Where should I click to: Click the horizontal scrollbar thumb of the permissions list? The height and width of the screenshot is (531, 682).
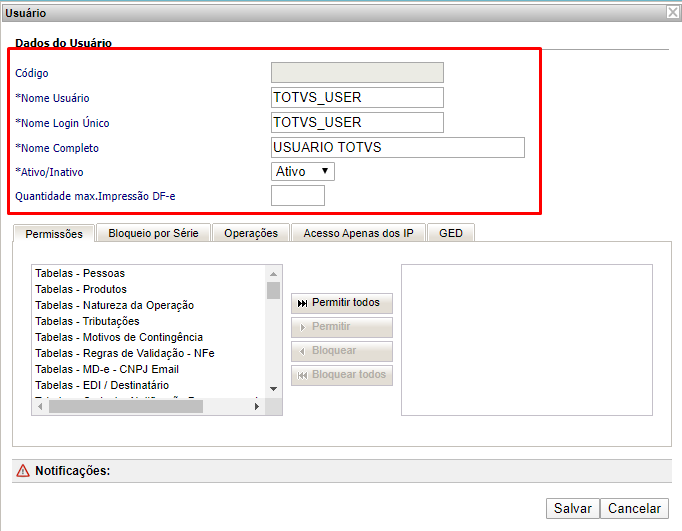pyautogui.click(x=126, y=407)
